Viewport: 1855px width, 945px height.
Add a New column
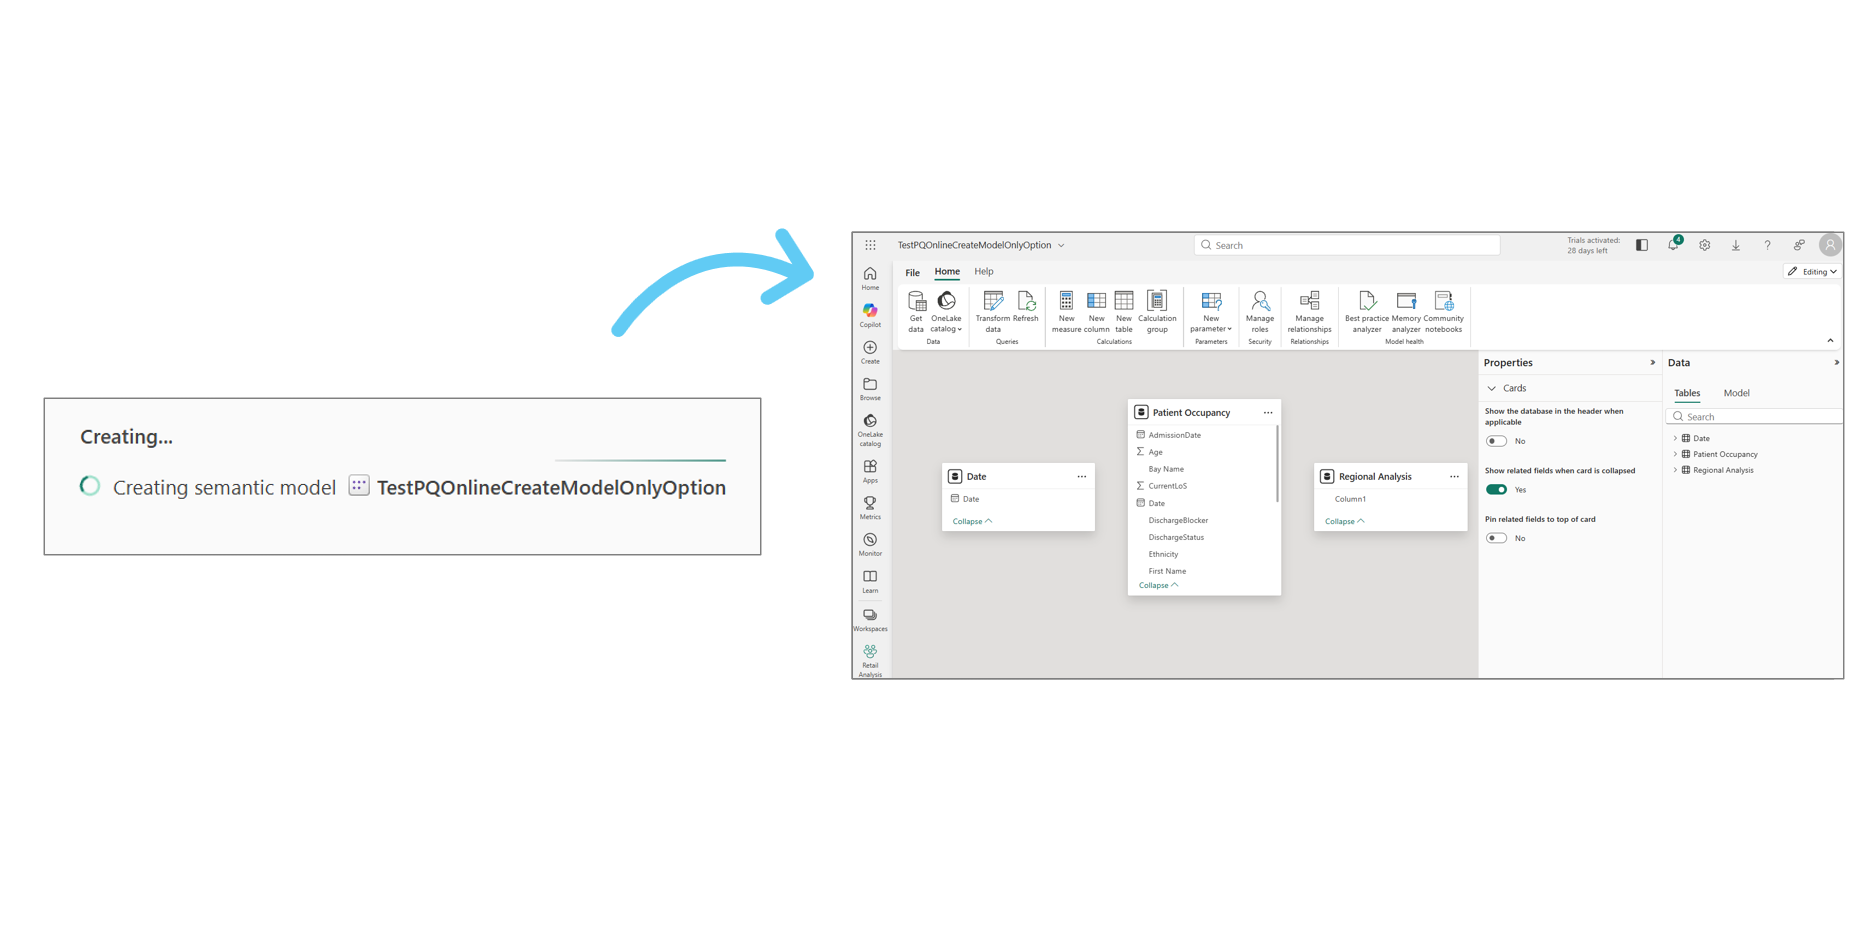pos(1096,312)
